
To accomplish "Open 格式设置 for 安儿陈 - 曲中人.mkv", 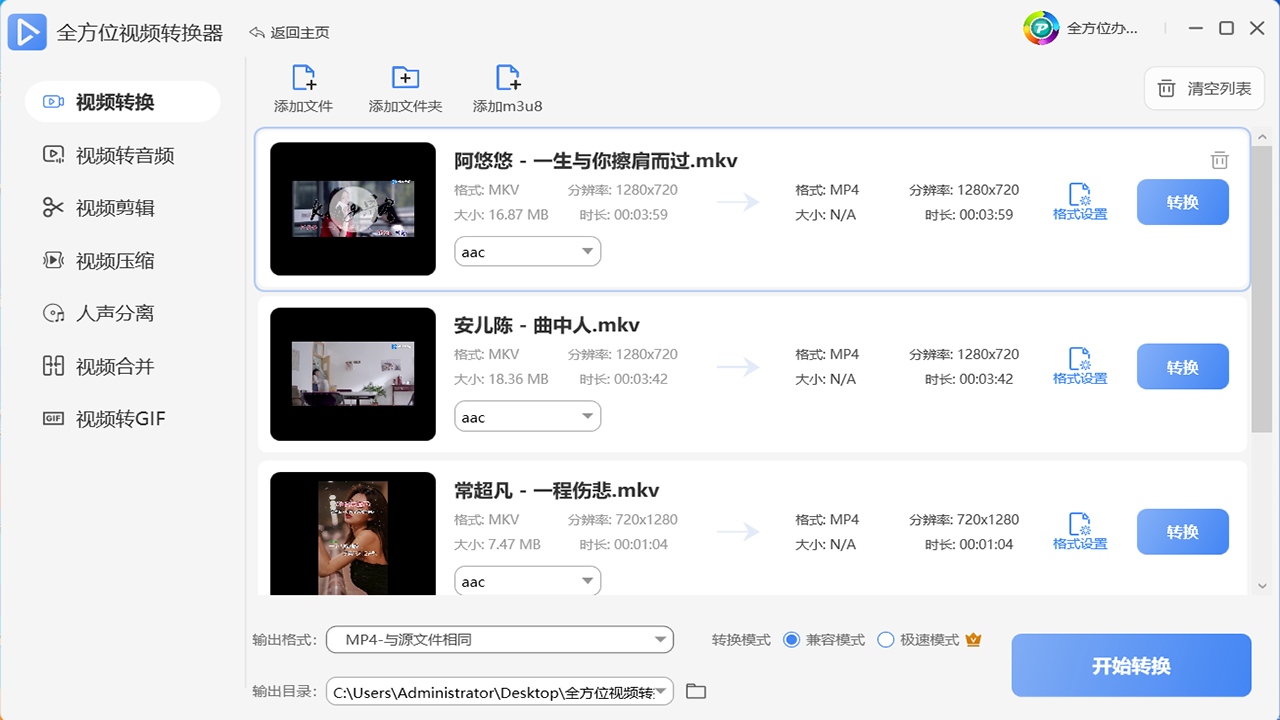I will (x=1080, y=366).
